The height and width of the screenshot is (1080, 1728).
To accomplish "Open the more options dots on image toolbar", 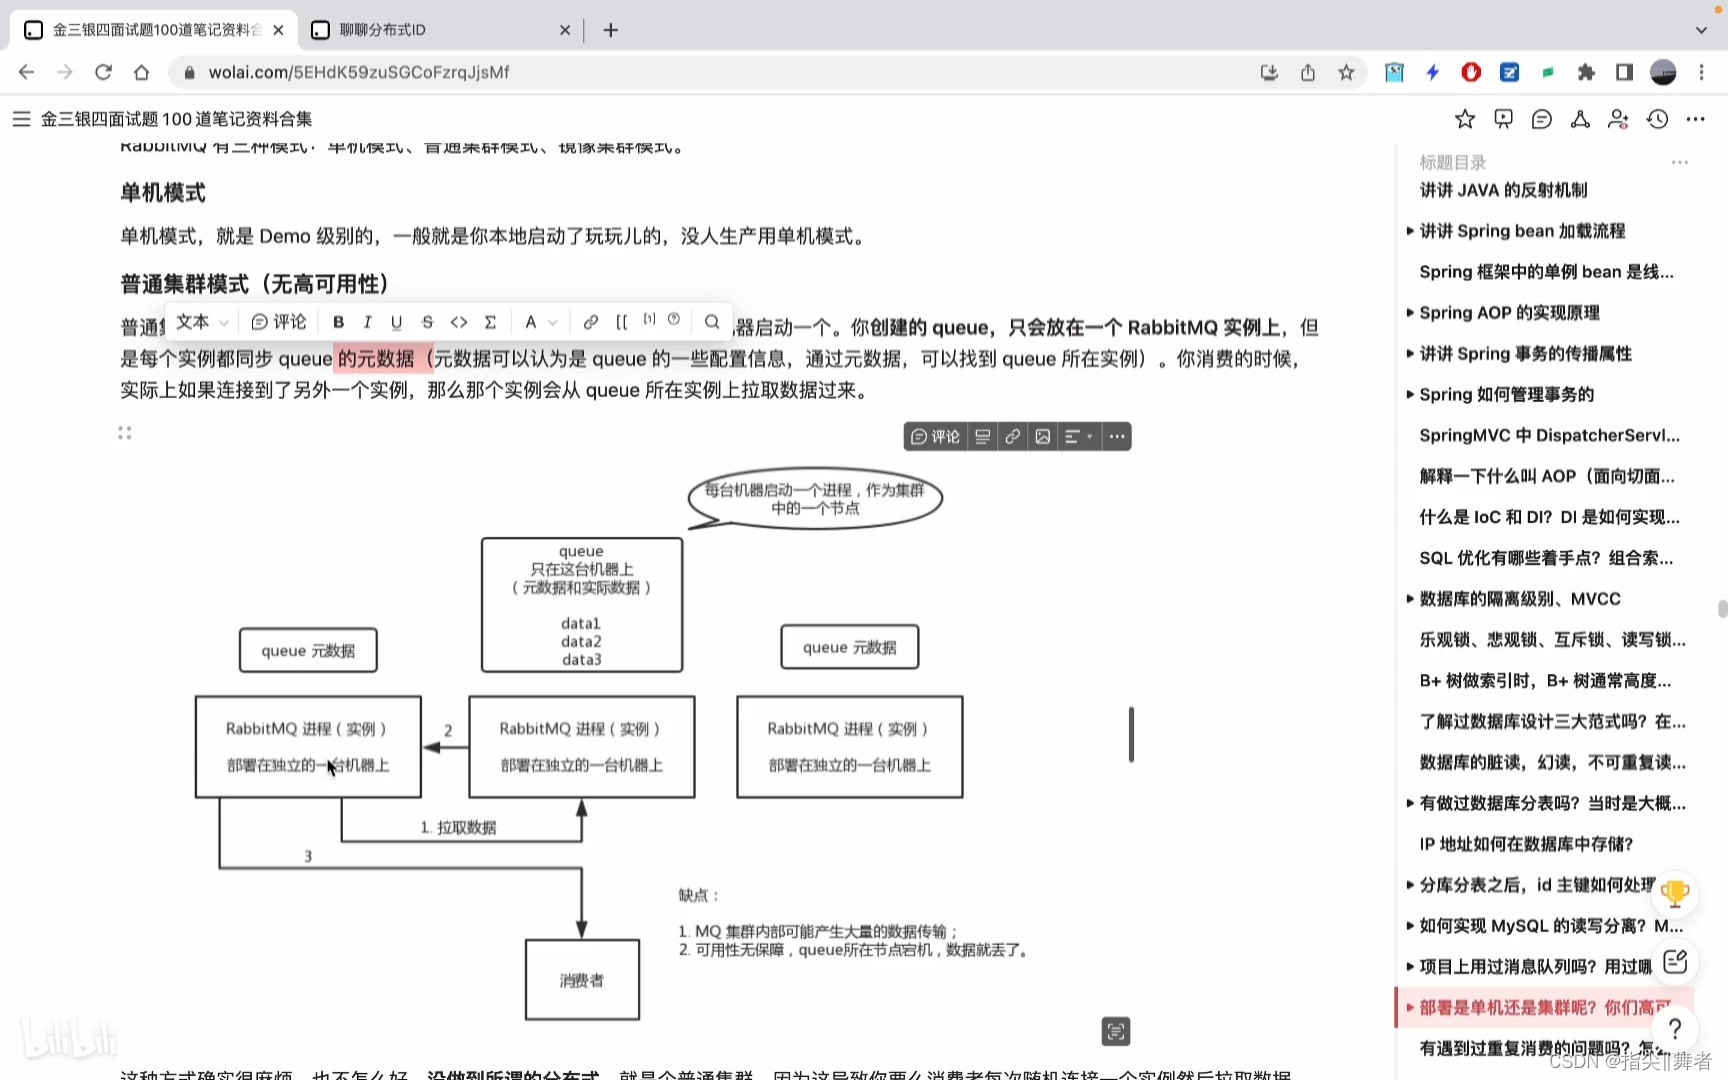I will (x=1117, y=437).
